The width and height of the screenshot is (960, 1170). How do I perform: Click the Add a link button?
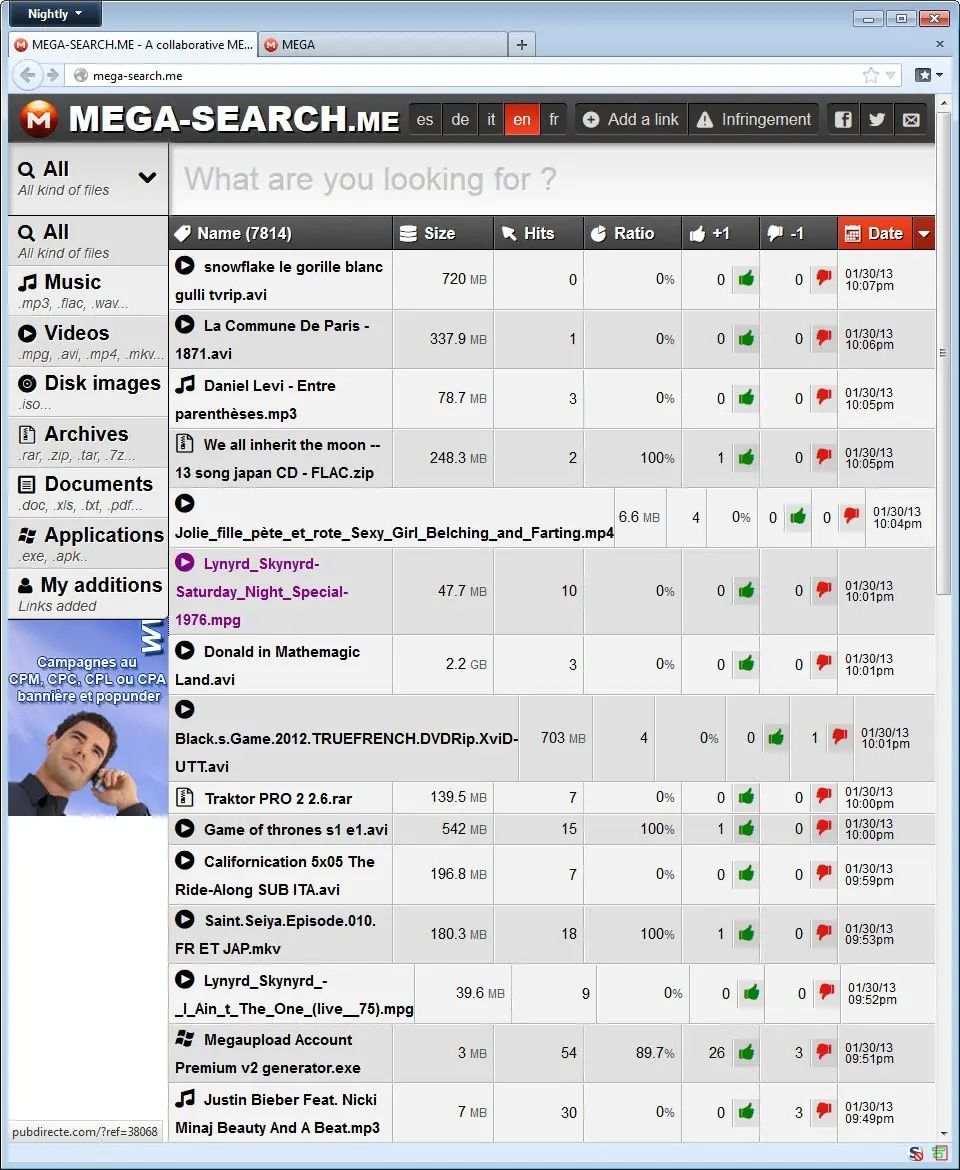pos(631,119)
